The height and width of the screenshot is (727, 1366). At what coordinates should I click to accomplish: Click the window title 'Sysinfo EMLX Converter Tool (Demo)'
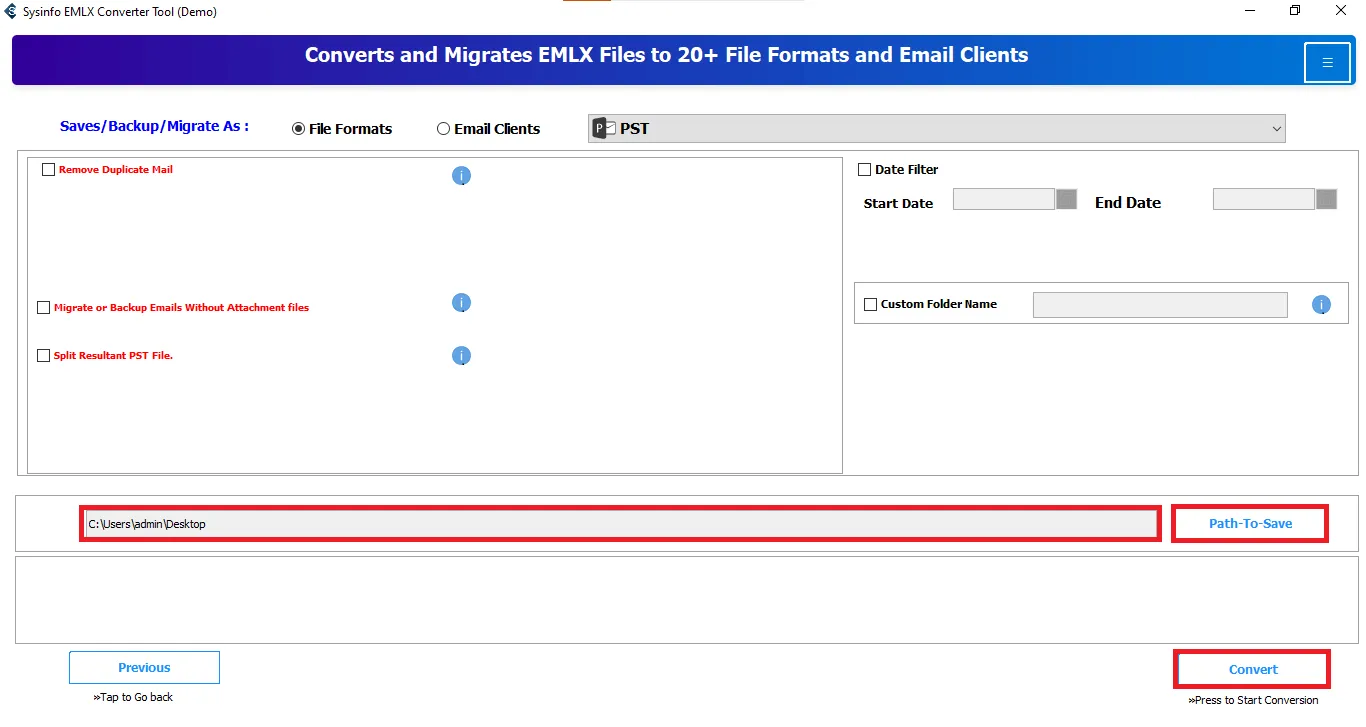(119, 12)
